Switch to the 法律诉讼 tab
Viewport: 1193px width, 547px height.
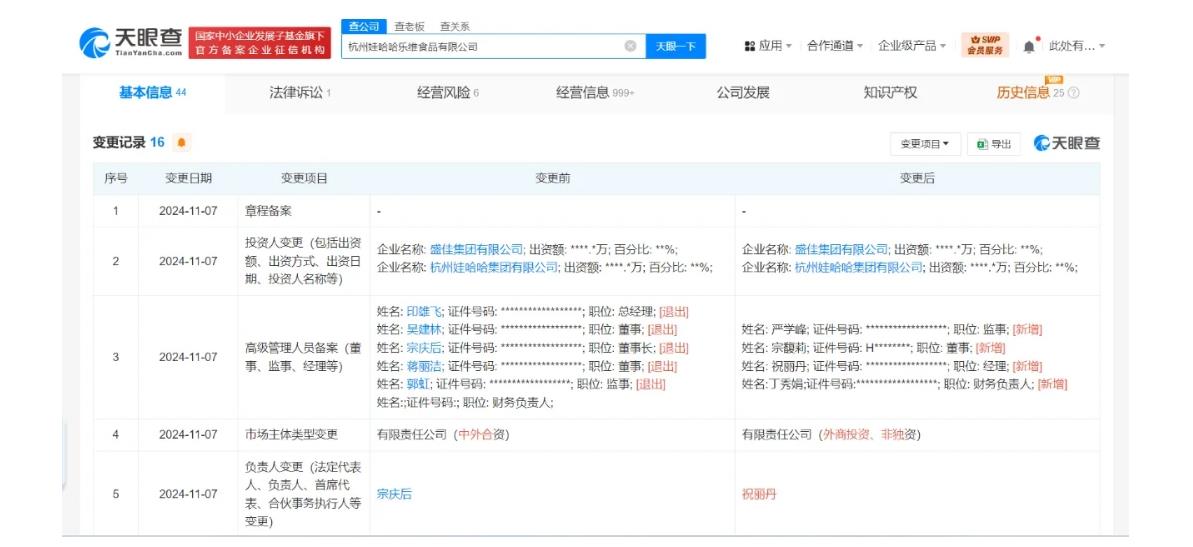[300, 93]
